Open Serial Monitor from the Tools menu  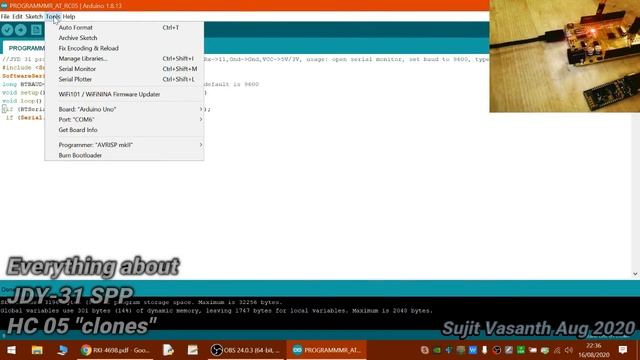click(x=124, y=69)
